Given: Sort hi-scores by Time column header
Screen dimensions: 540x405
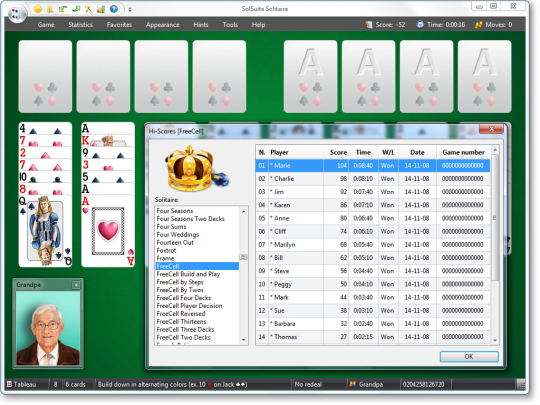Looking at the screenshot, I should pyautogui.click(x=363, y=152).
